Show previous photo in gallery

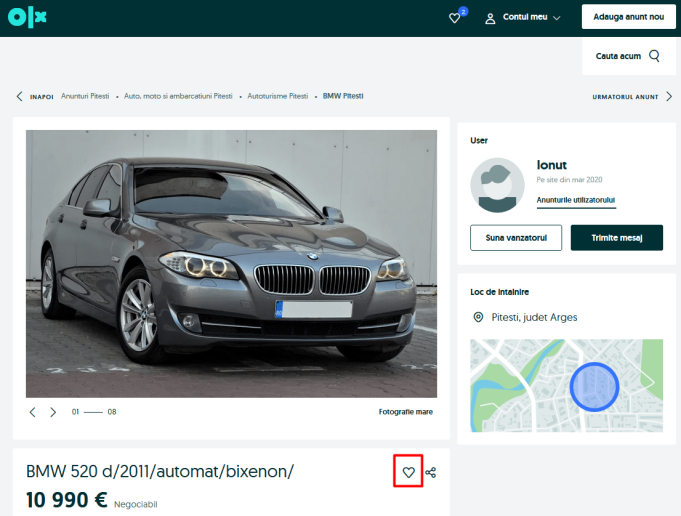click(32, 412)
